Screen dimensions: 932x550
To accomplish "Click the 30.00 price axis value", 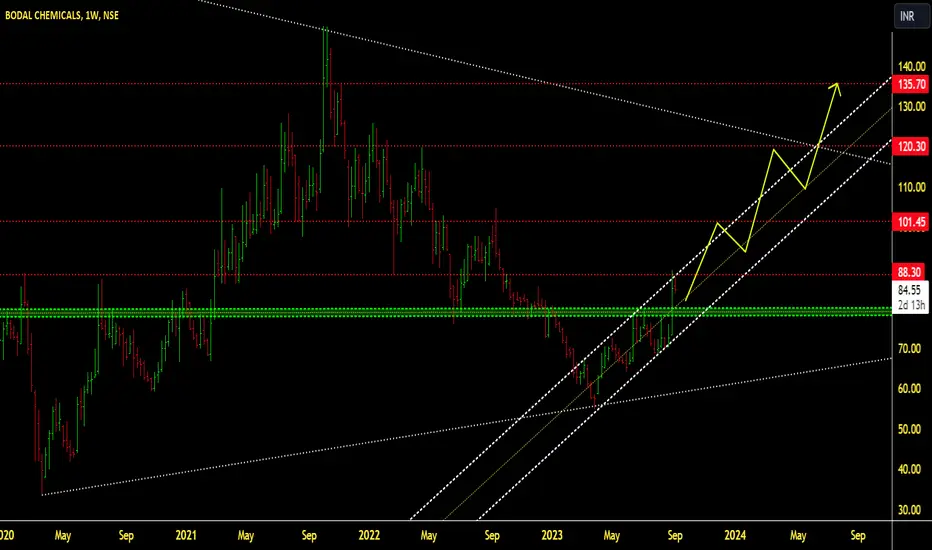I will pyautogui.click(x=909, y=510).
